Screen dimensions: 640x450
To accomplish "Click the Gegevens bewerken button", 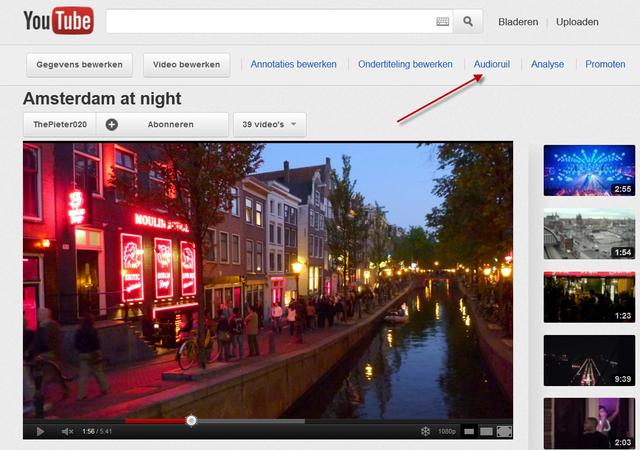I will pyautogui.click(x=79, y=65).
